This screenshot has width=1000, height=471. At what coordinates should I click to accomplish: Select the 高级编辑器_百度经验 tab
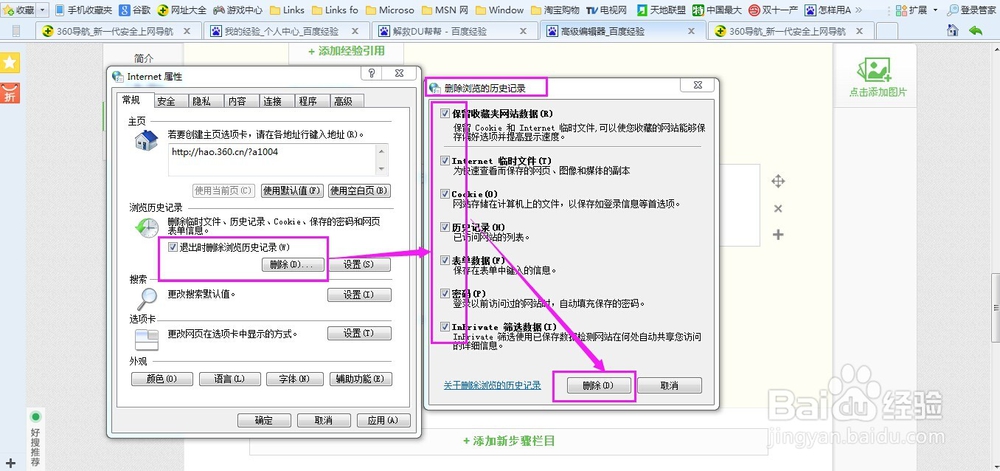point(622,31)
